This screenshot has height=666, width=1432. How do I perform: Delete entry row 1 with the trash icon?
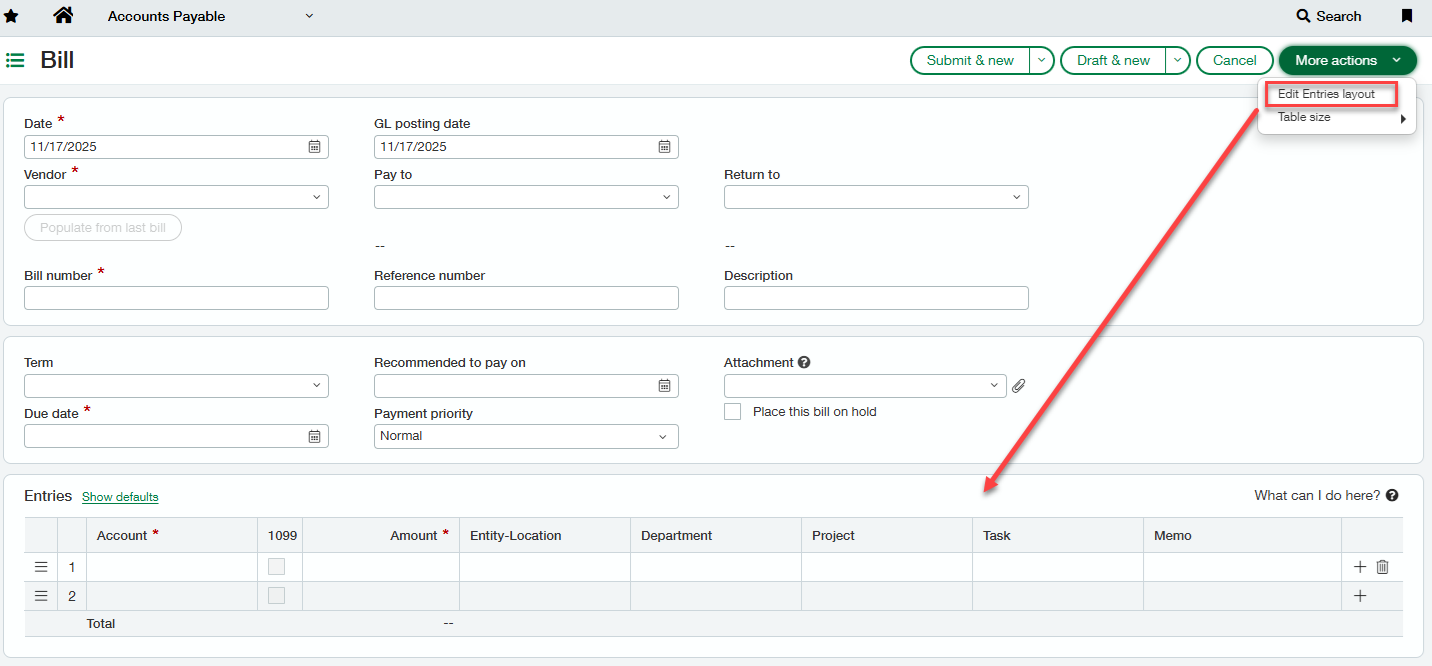(x=1382, y=567)
